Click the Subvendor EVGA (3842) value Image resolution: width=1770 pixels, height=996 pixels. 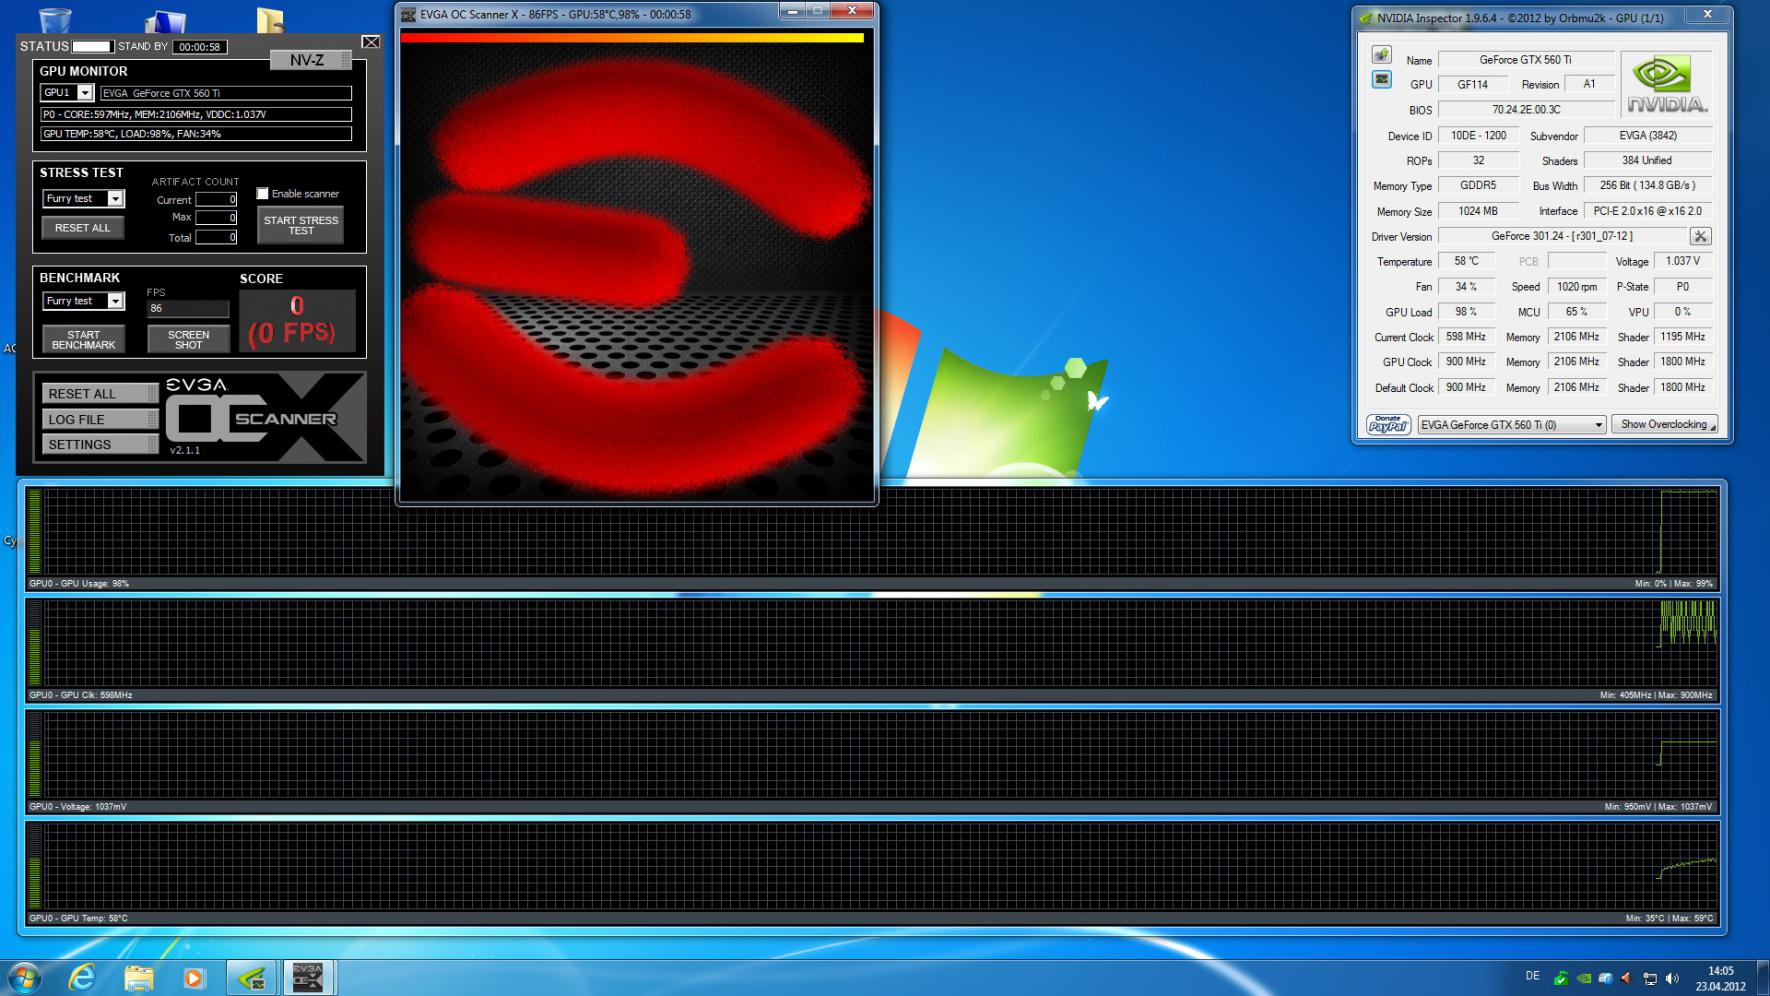click(x=1648, y=136)
